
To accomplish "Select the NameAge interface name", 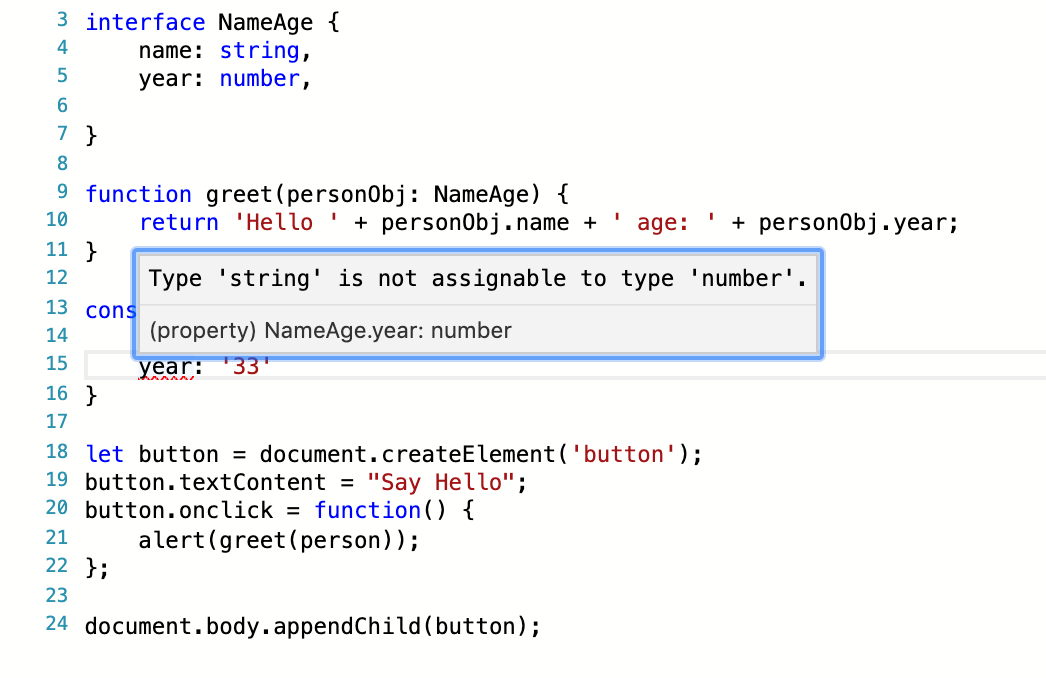I will [265, 22].
